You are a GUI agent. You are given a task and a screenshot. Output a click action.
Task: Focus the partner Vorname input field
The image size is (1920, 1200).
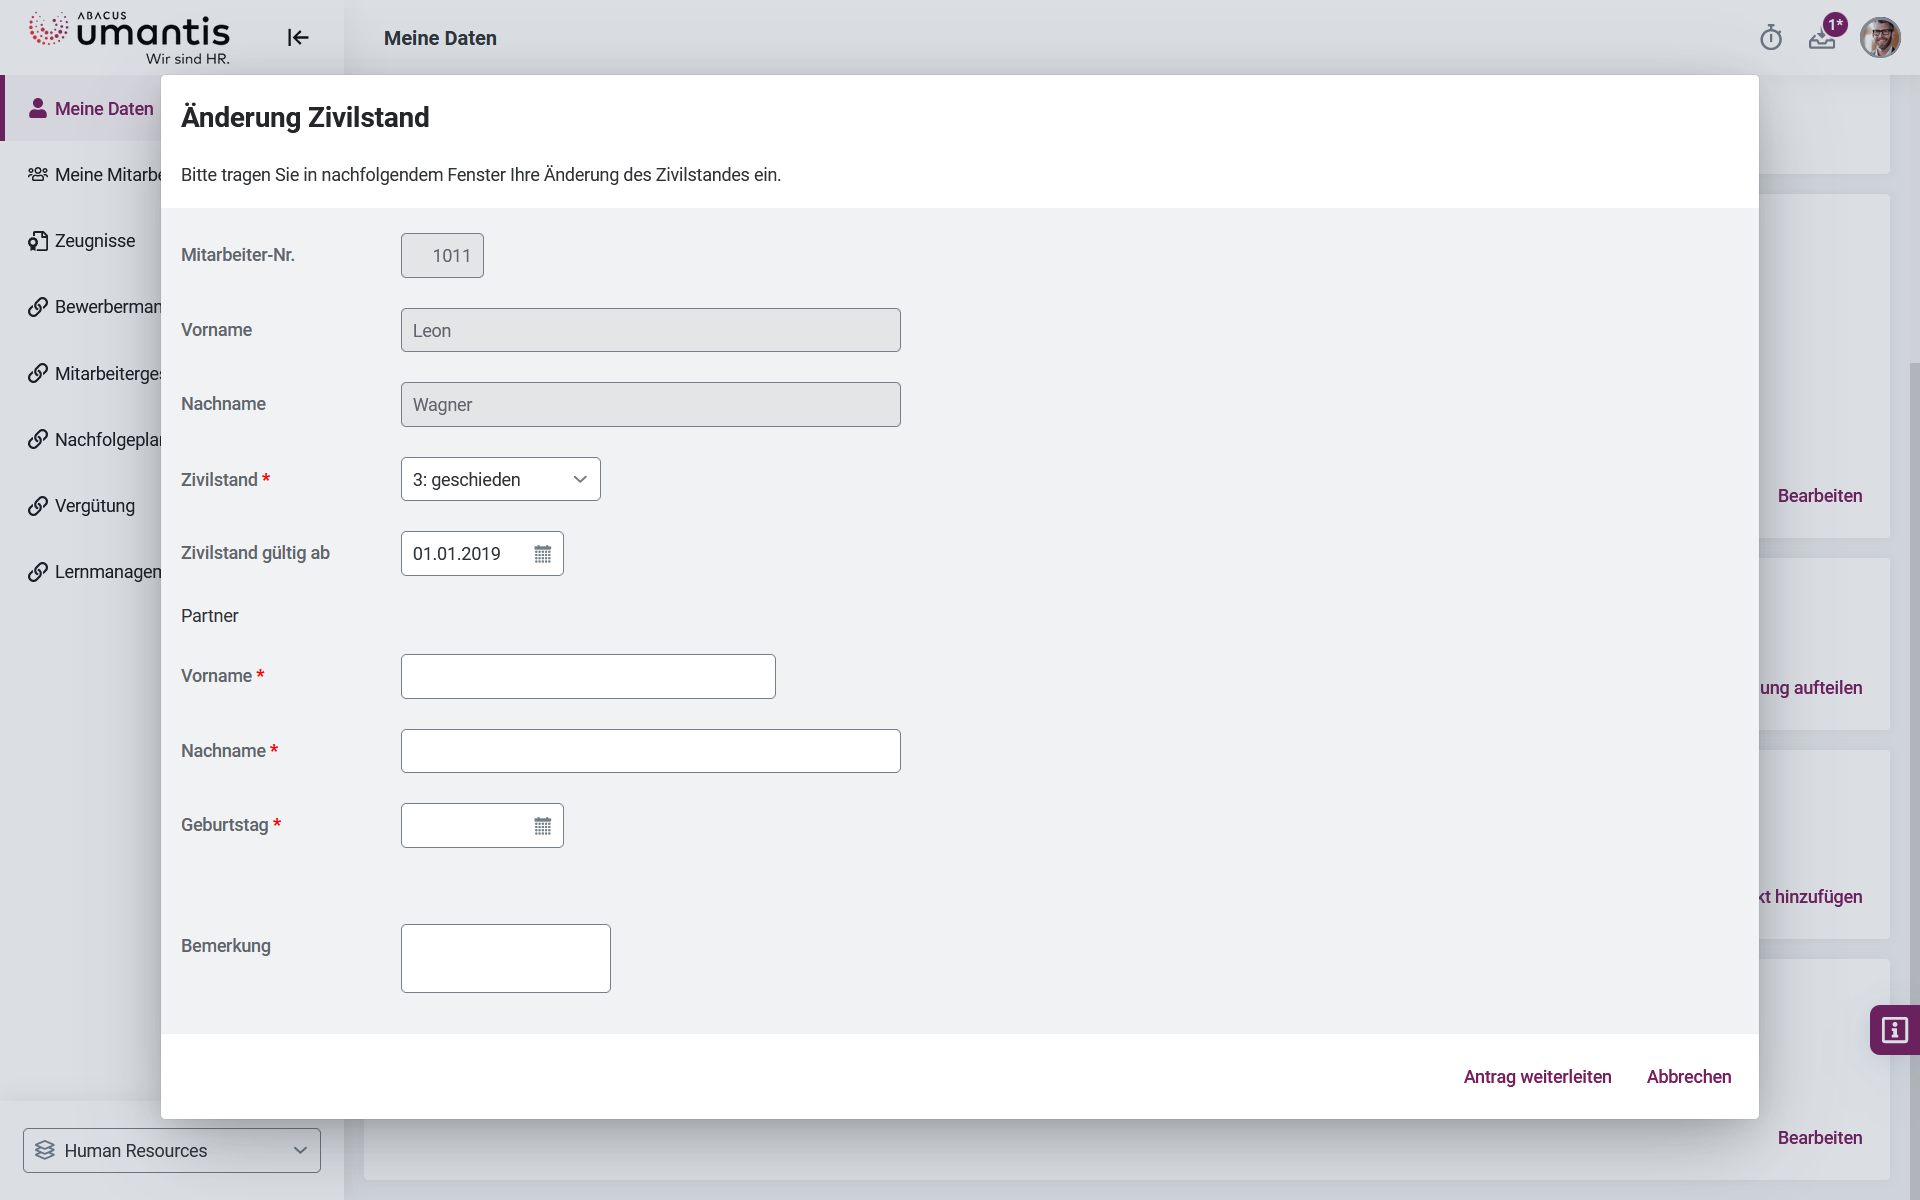point(588,677)
